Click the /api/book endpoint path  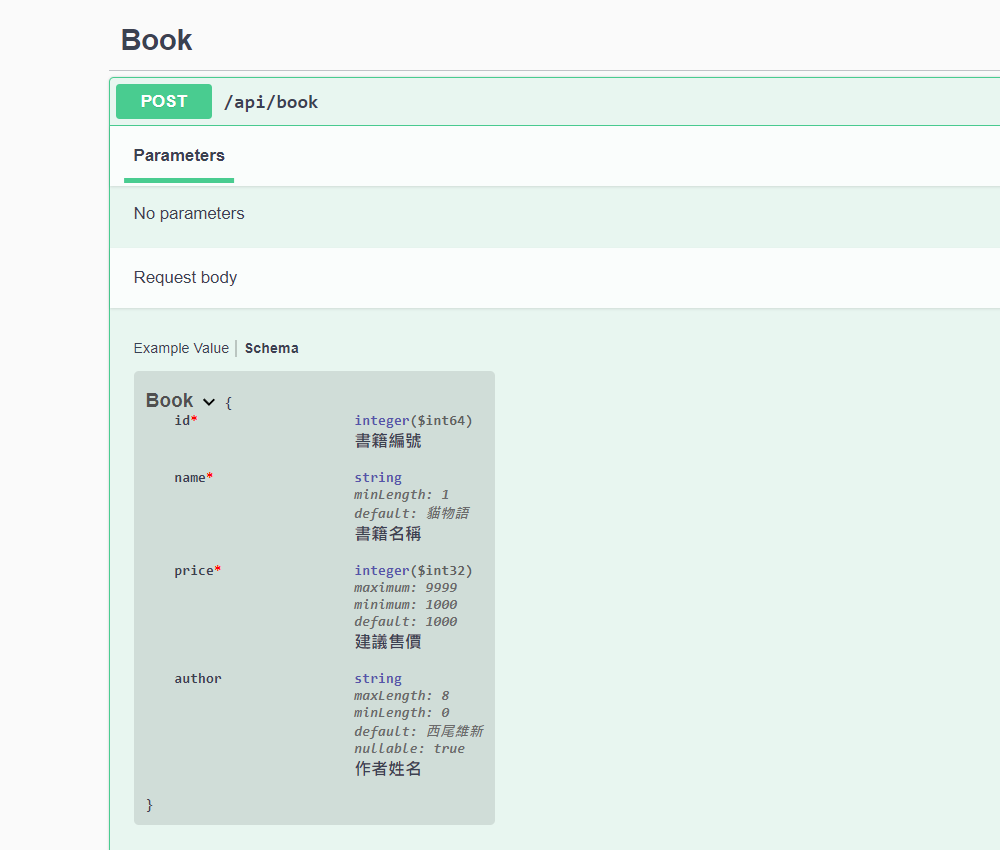[271, 102]
